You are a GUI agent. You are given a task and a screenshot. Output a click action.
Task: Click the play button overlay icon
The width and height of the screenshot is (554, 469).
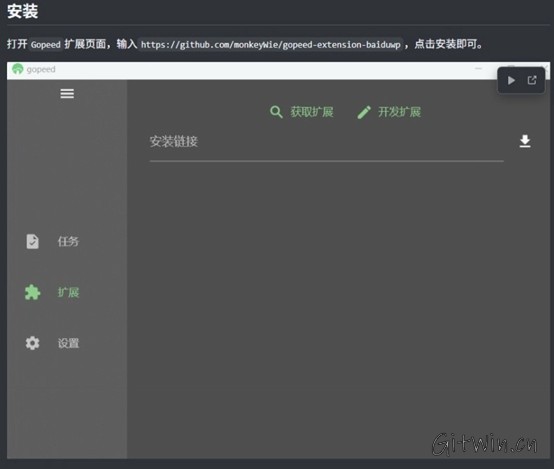[511, 80]
